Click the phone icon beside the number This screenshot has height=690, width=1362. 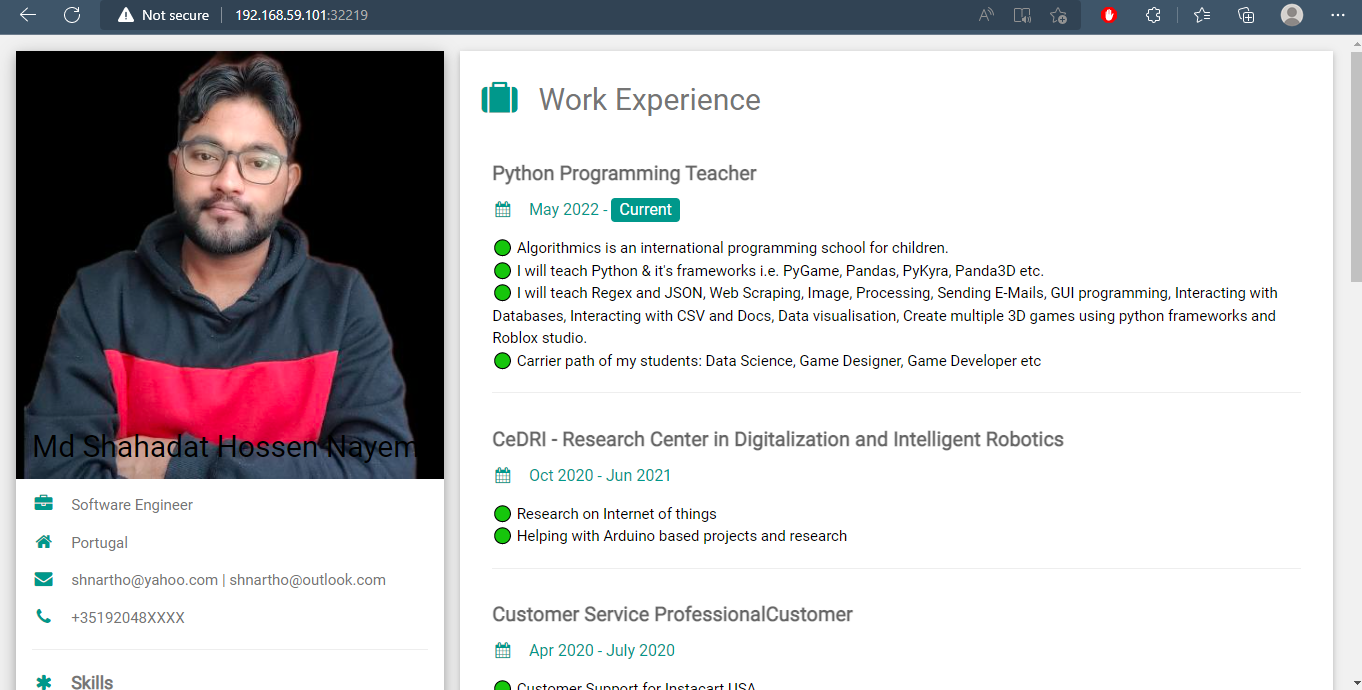point(43,617)
